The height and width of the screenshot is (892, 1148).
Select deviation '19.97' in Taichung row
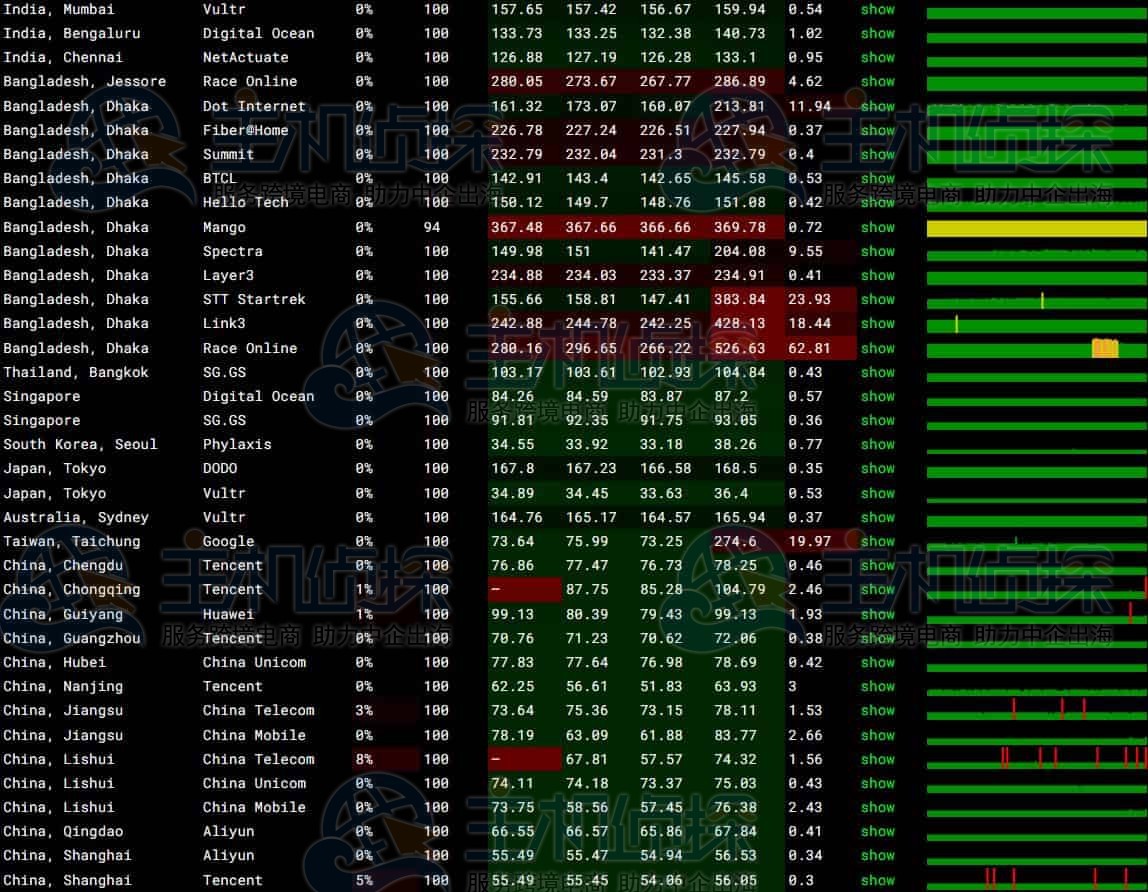(x=809, y=542)
